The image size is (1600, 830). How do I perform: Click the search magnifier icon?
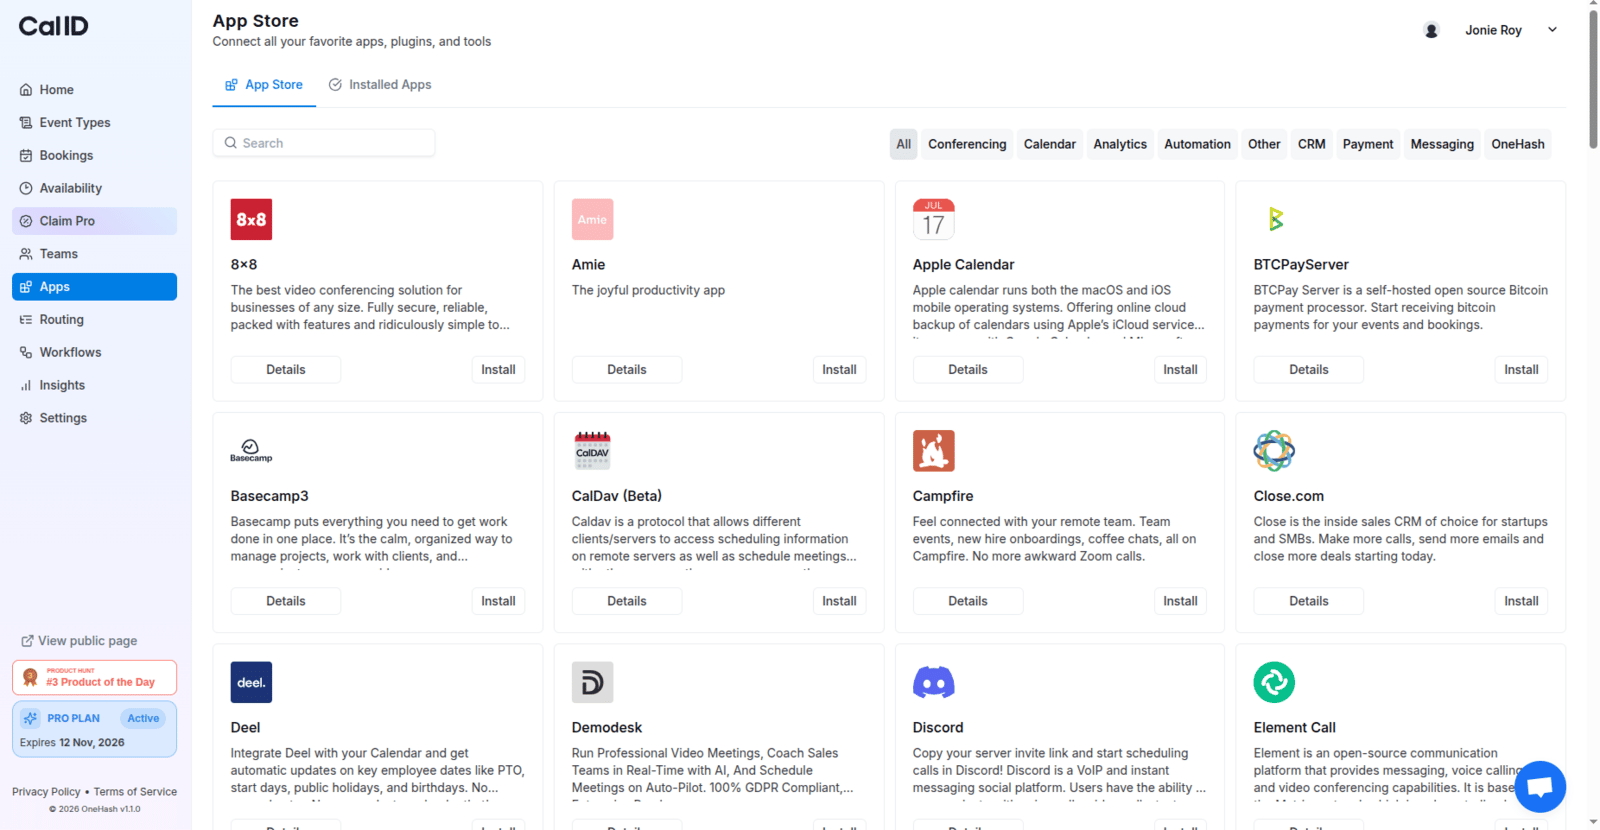click(231, 143)
